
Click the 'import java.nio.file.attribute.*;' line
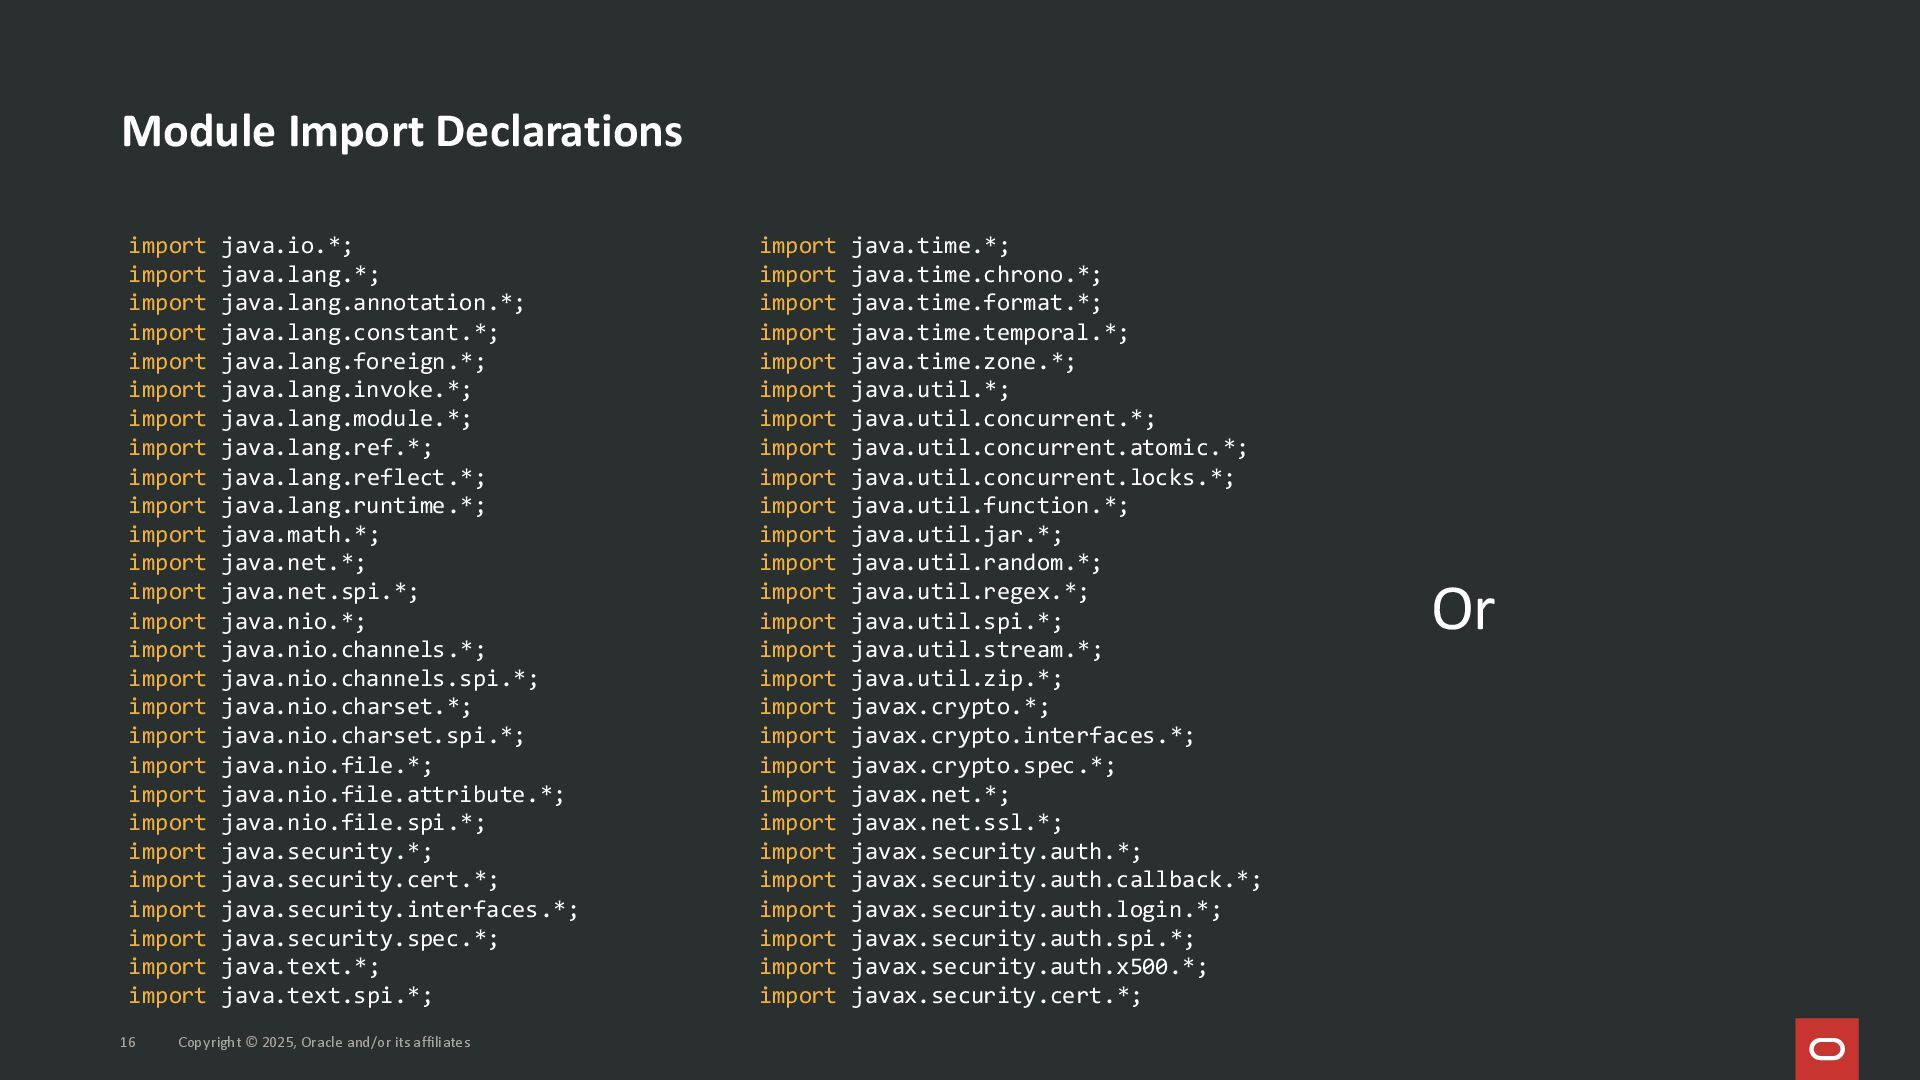[x=346, y=795]
